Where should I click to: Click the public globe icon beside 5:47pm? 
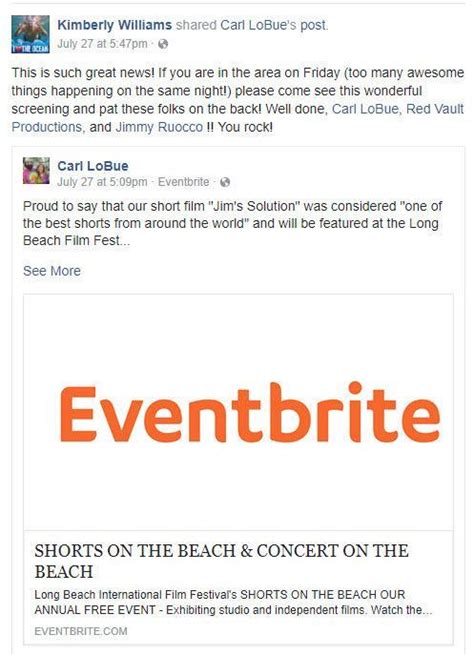163,44
